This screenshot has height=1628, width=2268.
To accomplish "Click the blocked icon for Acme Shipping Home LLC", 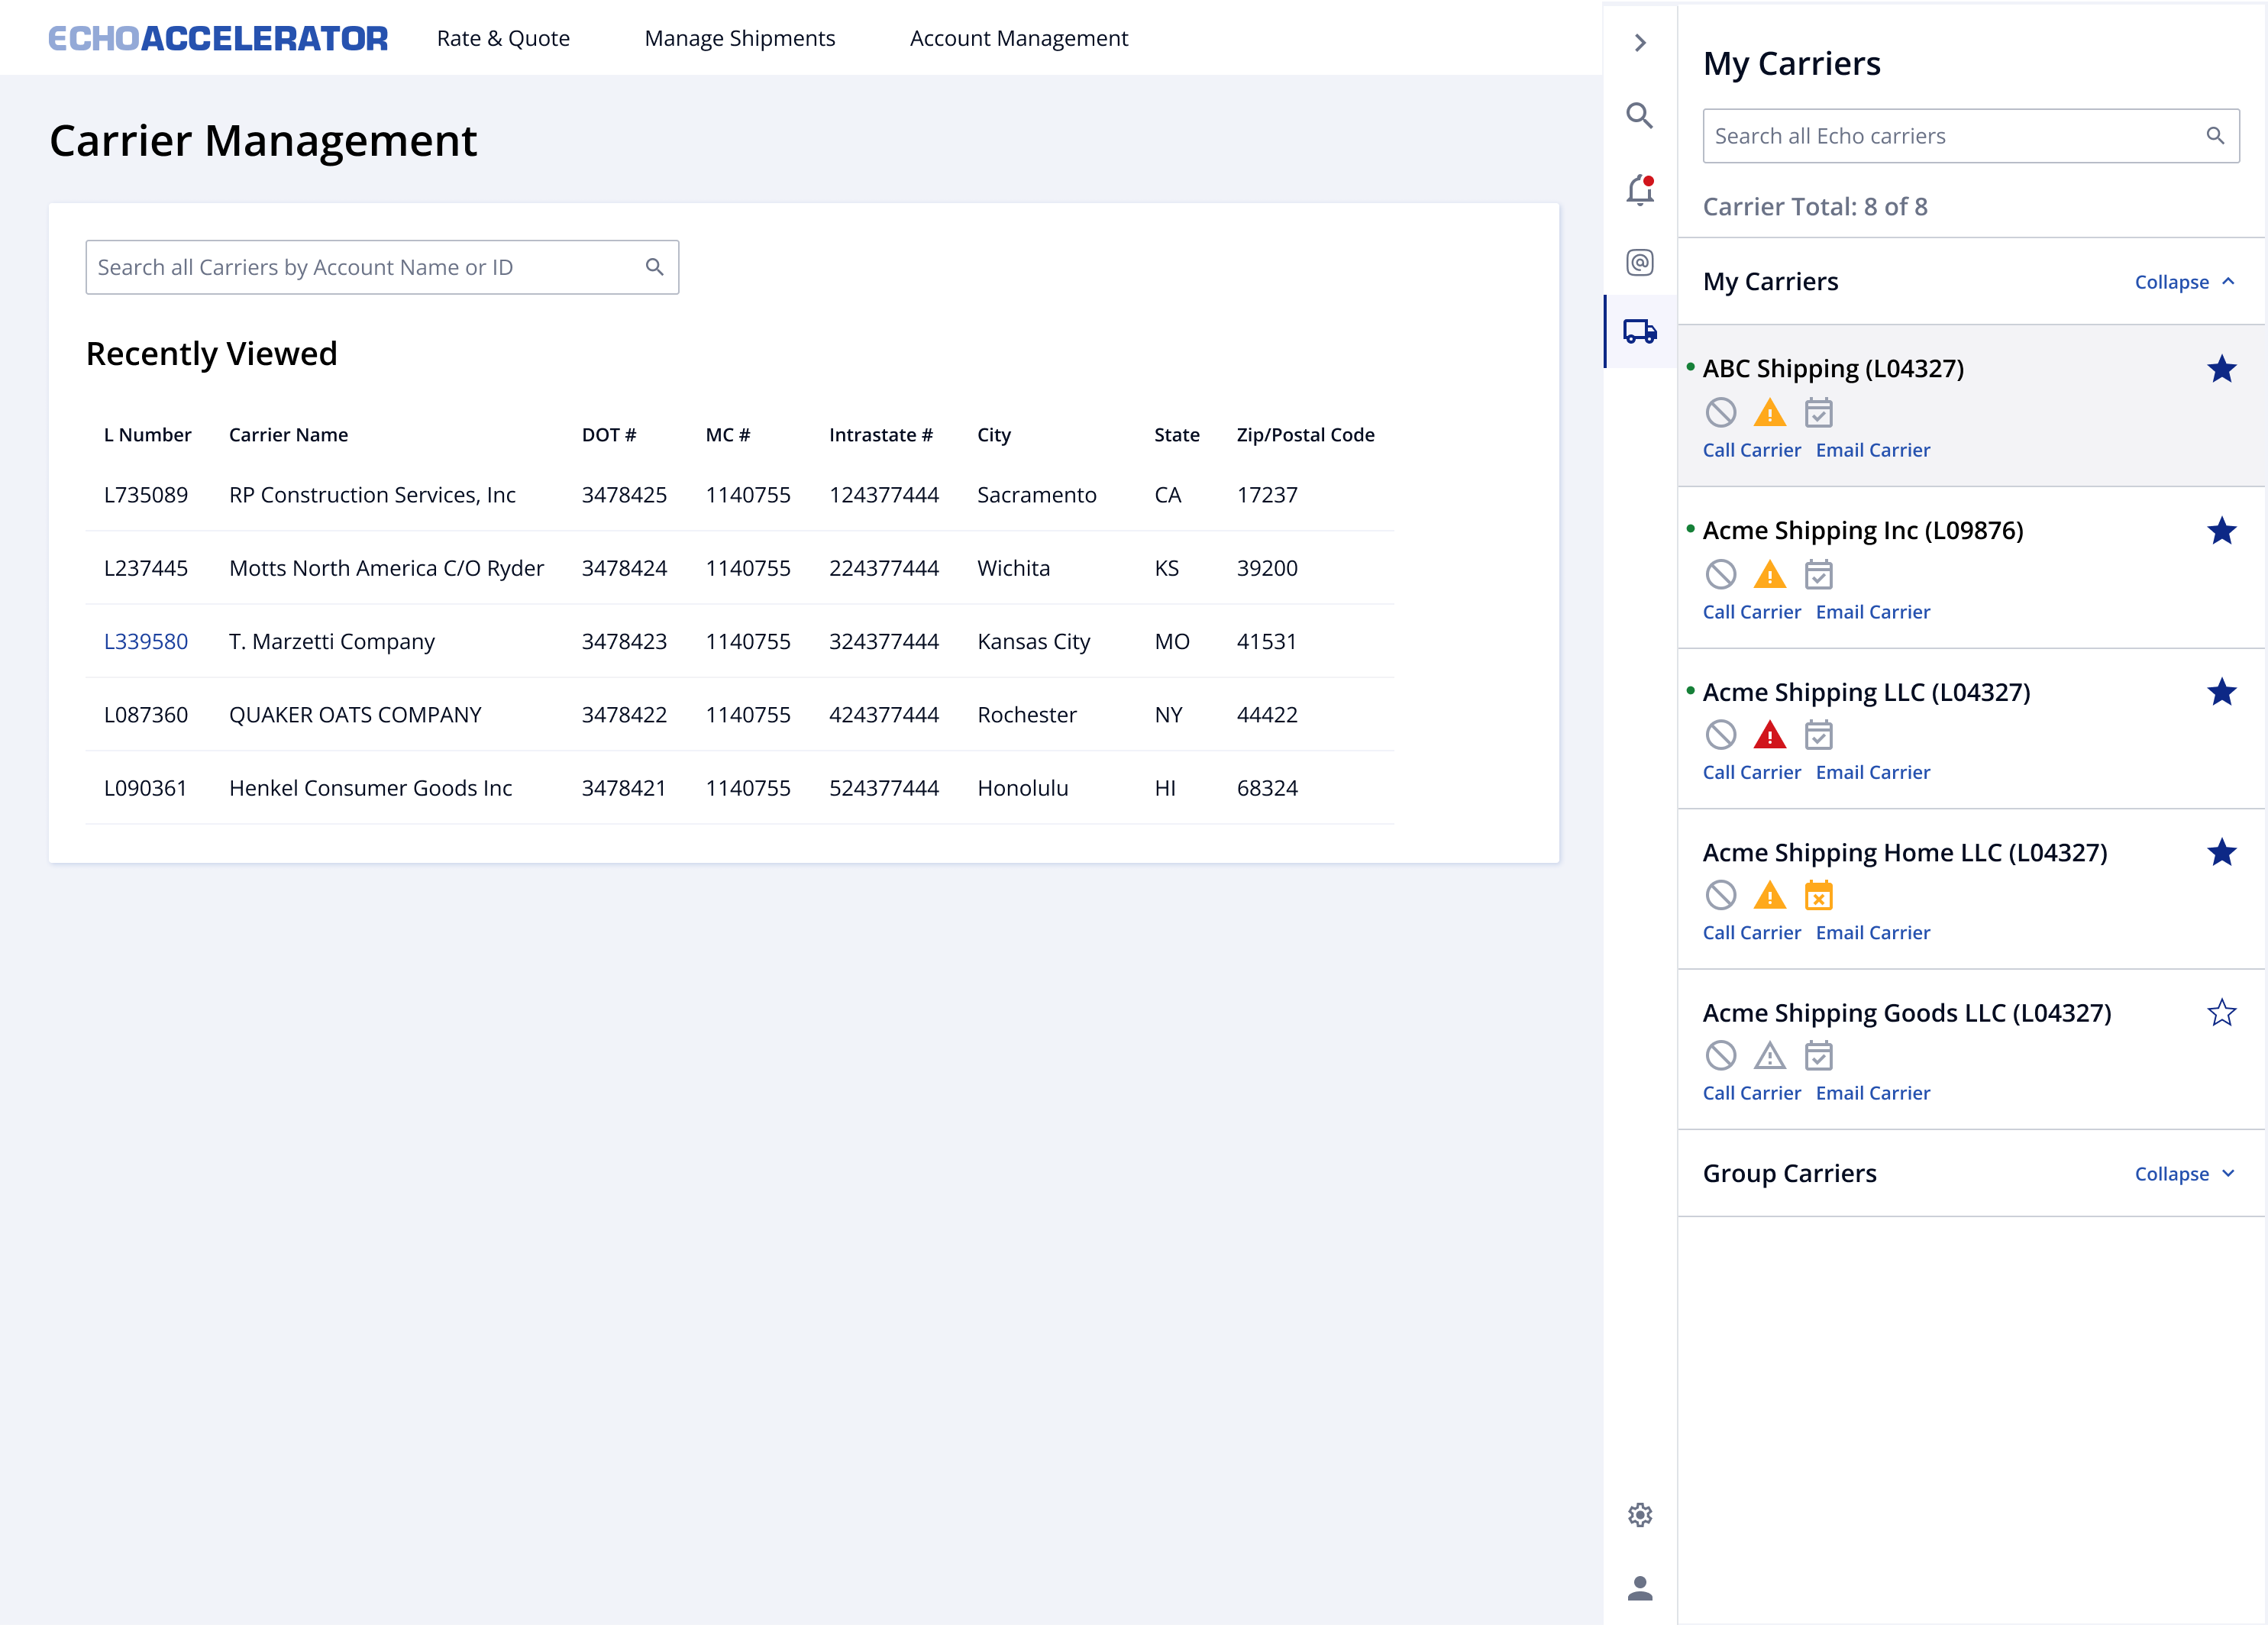I will [1721, 895].
